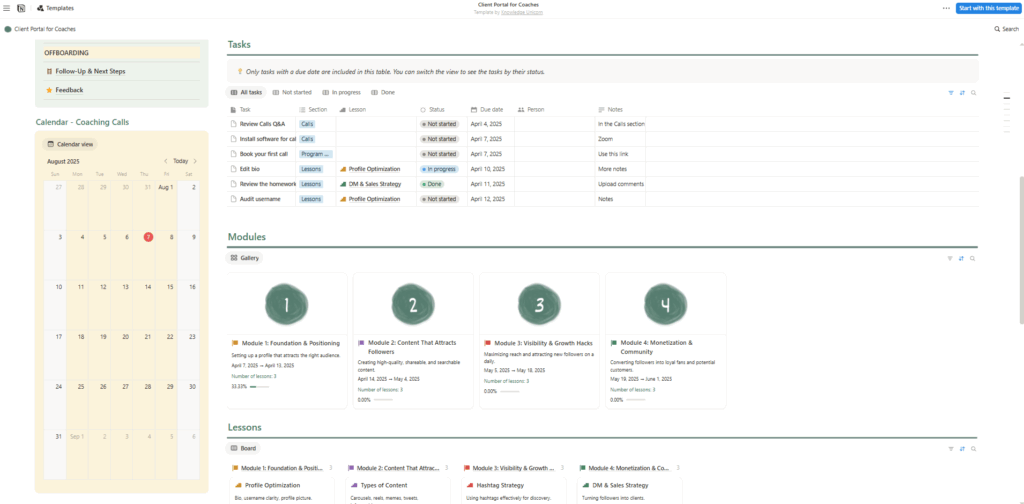
Task: Click the Module 2 purple flag icon
Action: pyautogui.click(x=361, y=343)
